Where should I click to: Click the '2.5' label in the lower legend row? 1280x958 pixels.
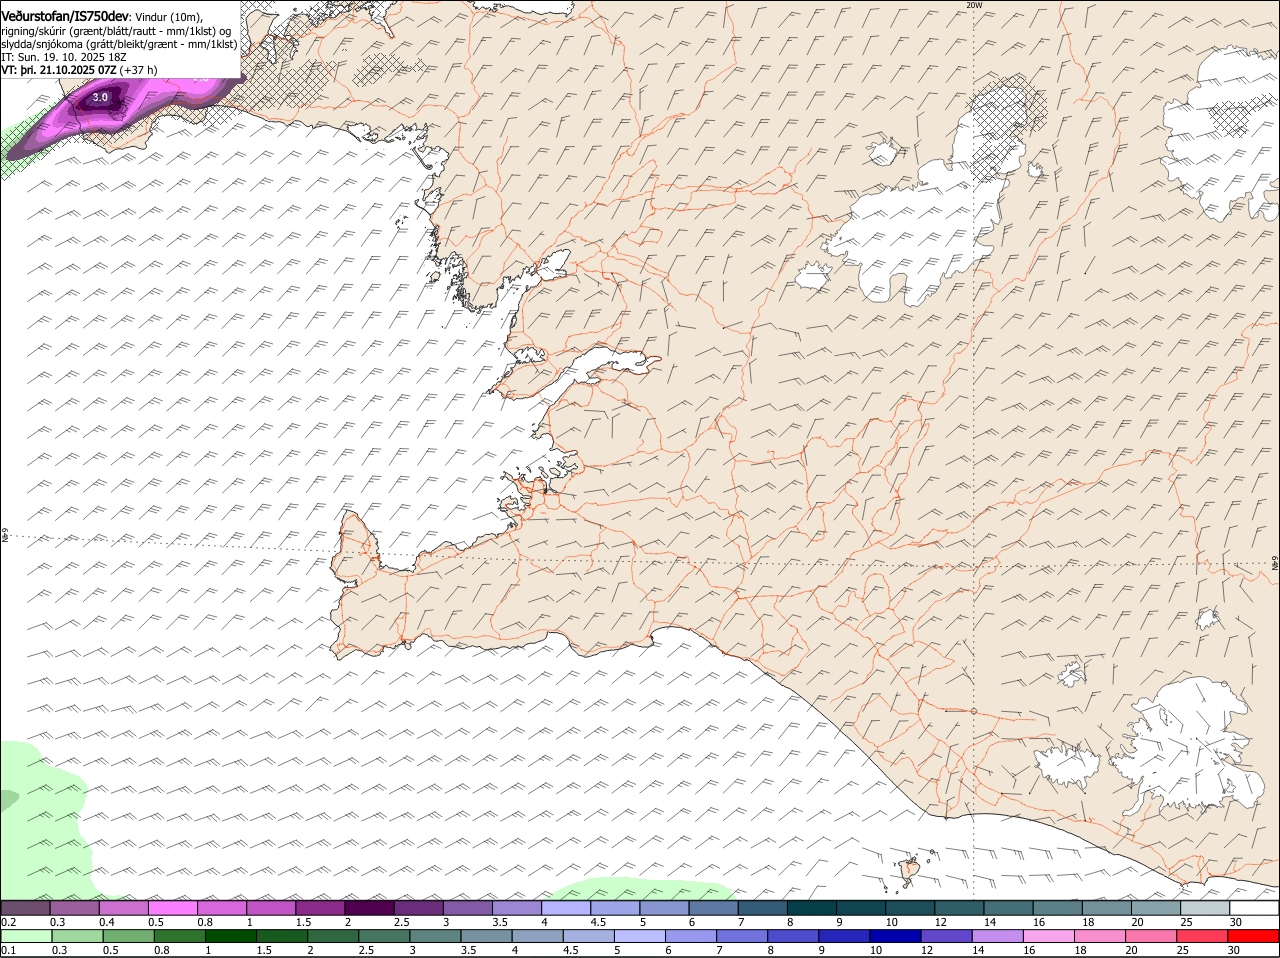point(366,950)
